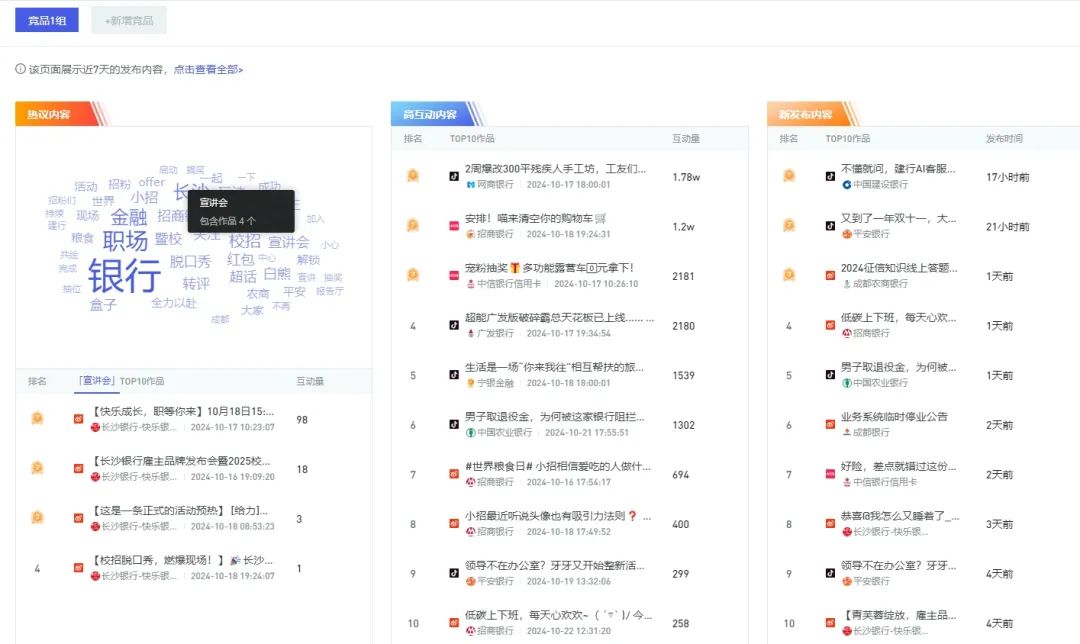Click 转评 in the word cloud
The width and height of the screenshot is (1080, 644).
196,284
